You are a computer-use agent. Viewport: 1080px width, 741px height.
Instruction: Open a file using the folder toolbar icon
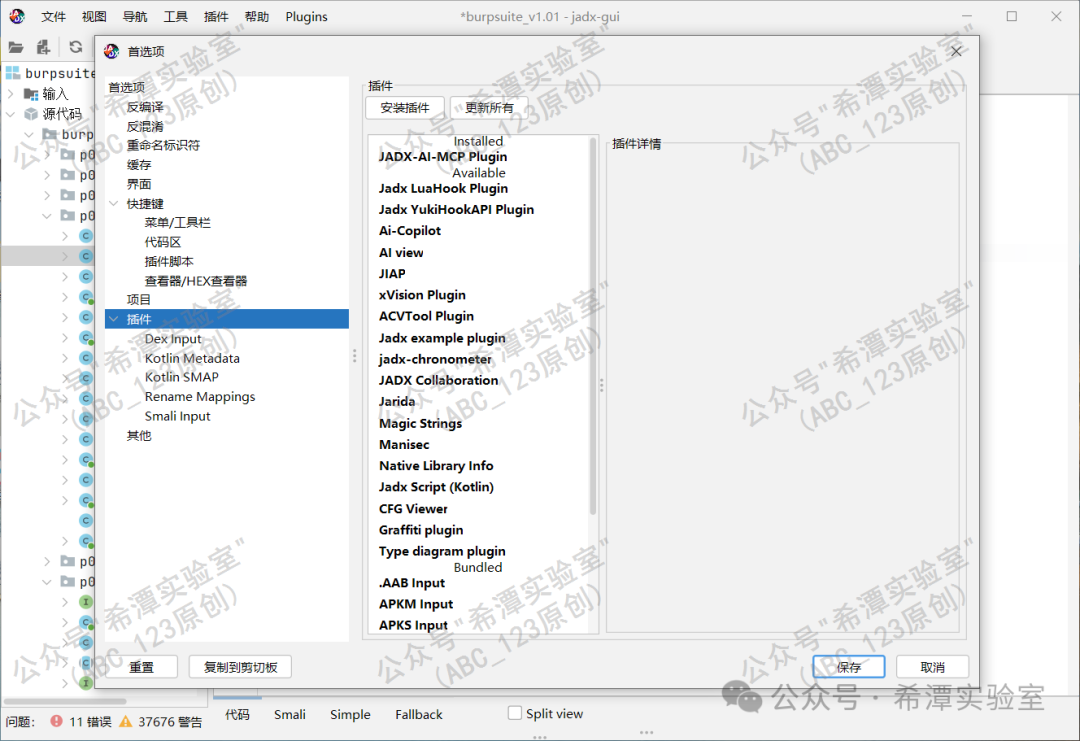(x=16, y=46)
